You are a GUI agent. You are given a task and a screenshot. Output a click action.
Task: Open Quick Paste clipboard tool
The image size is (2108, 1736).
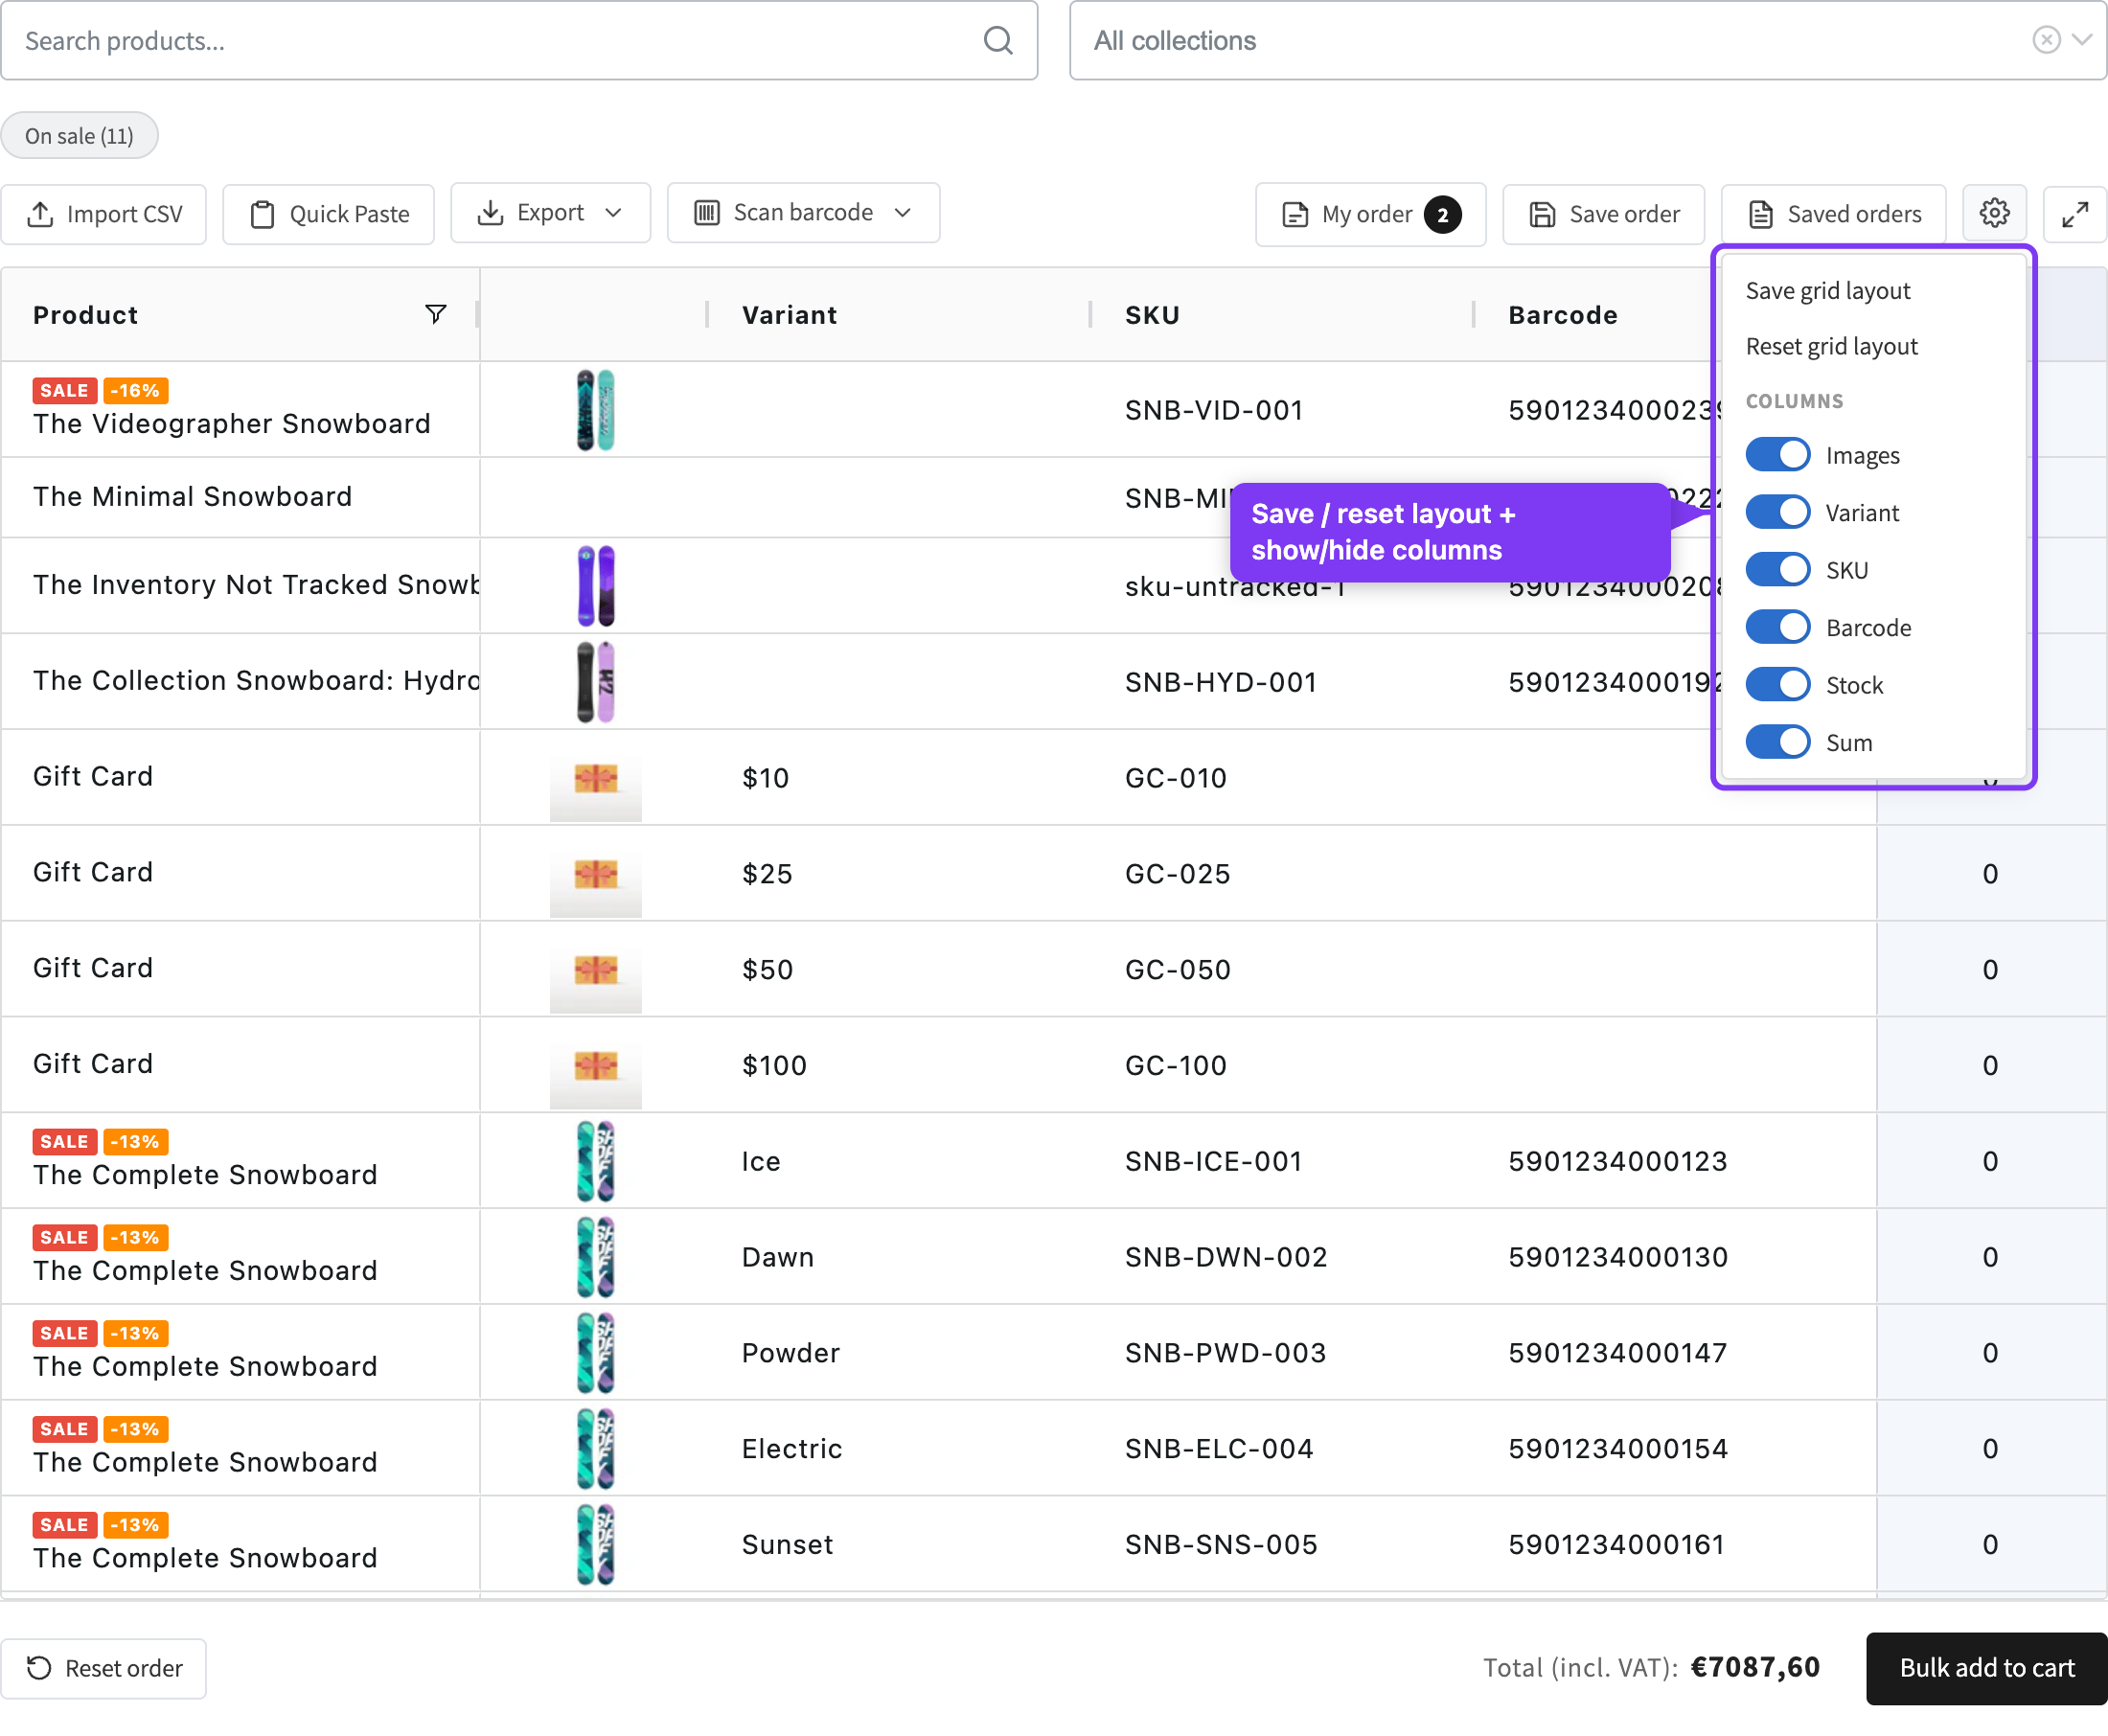pos(329,213)
